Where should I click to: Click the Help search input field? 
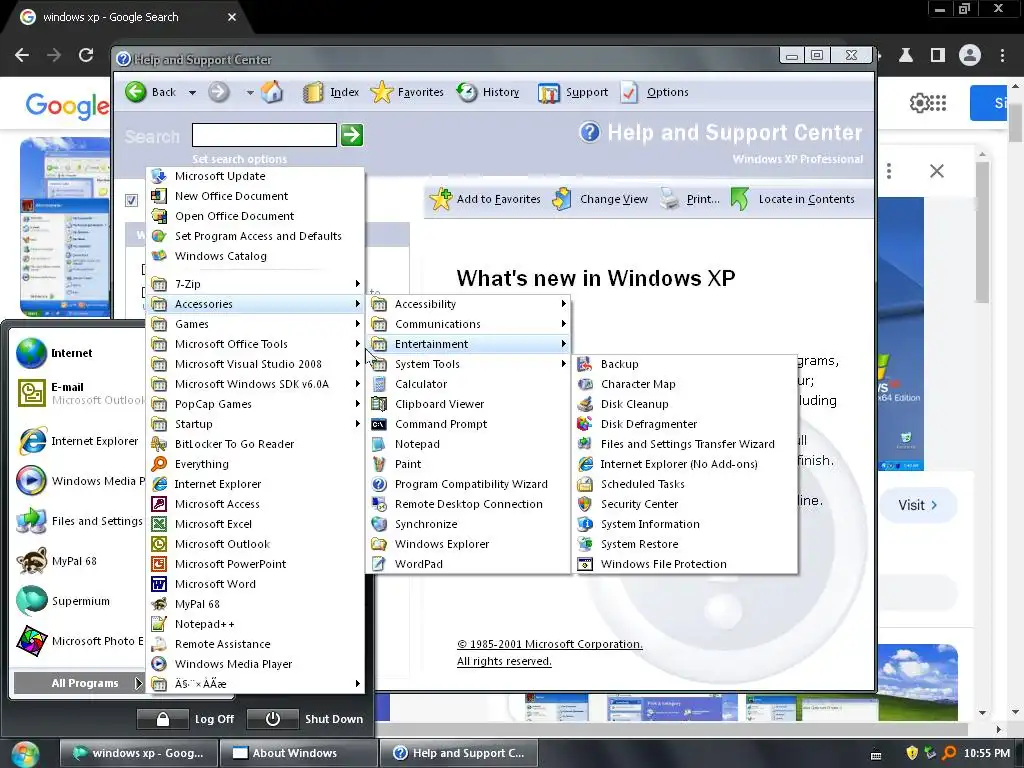(x=264, y=135)
